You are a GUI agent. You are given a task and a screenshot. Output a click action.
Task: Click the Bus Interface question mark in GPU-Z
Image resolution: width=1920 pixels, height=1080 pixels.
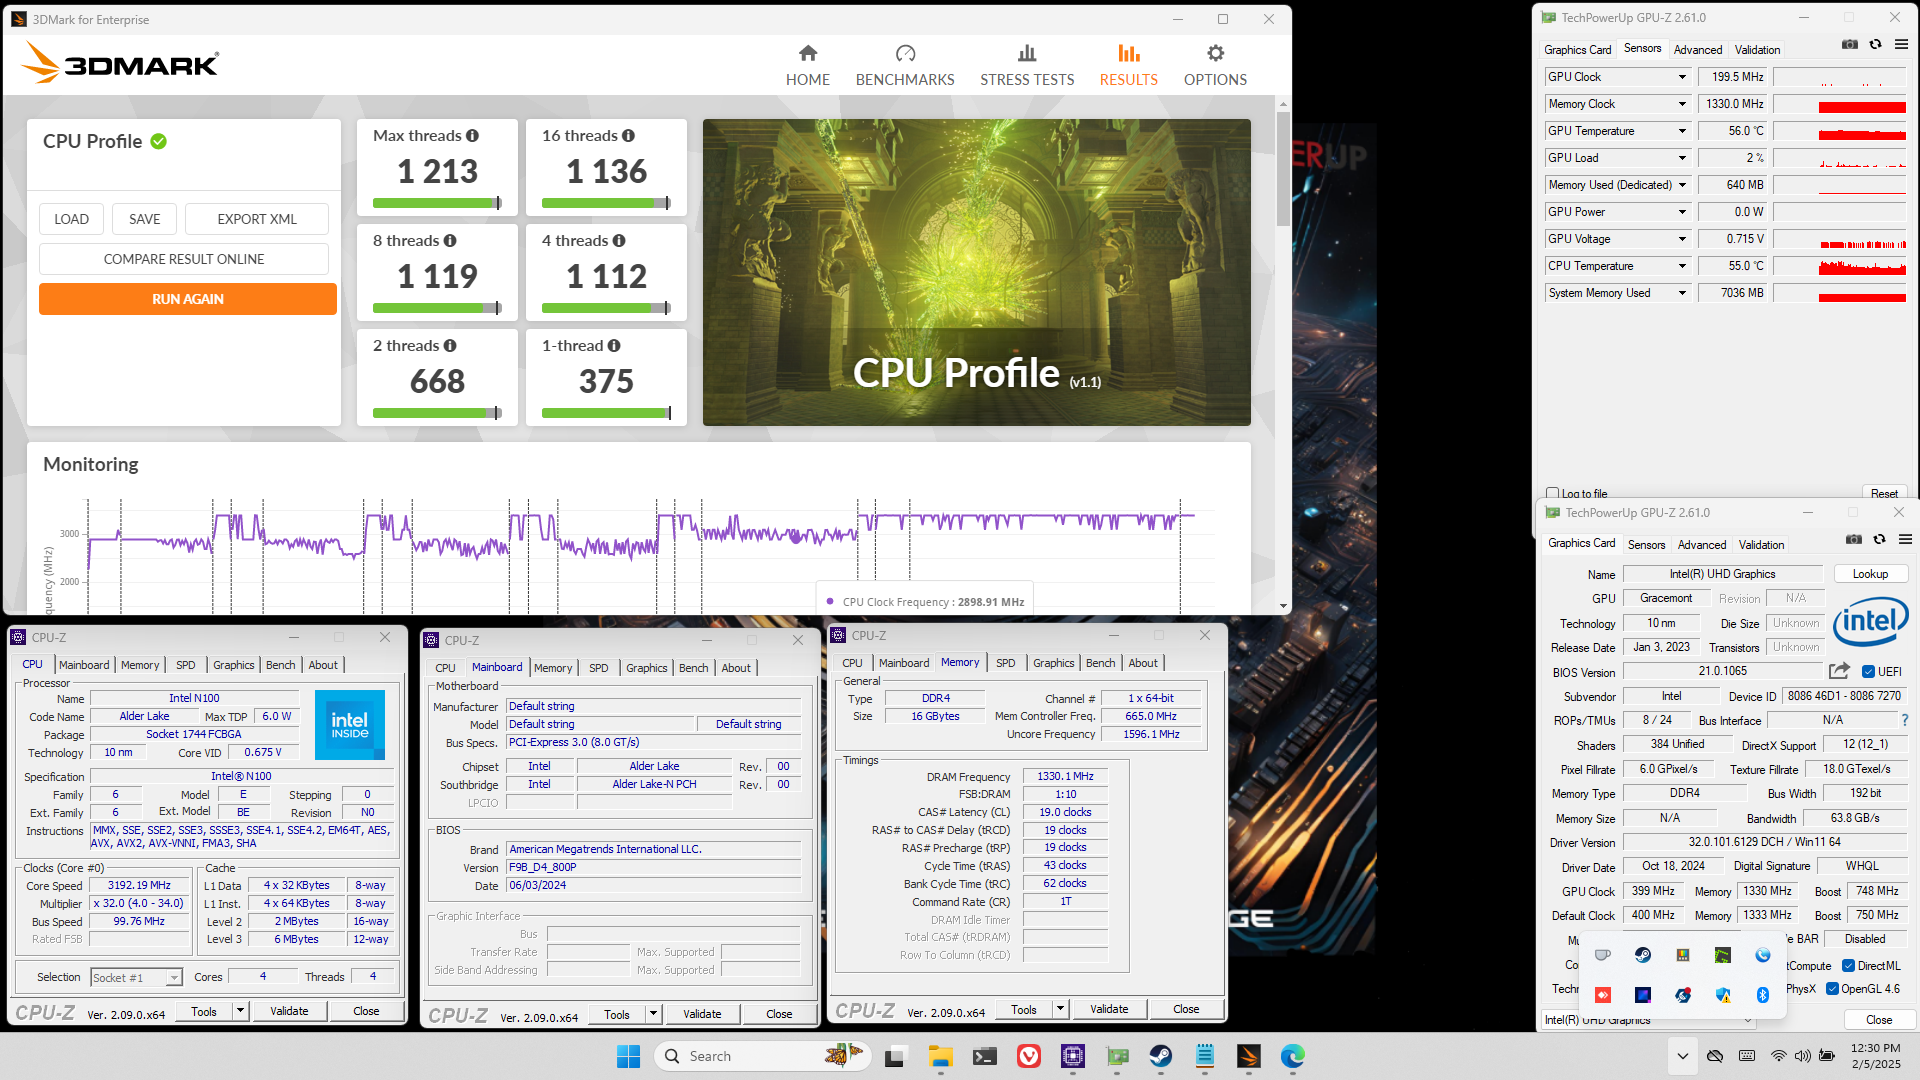pos(1904,720)
